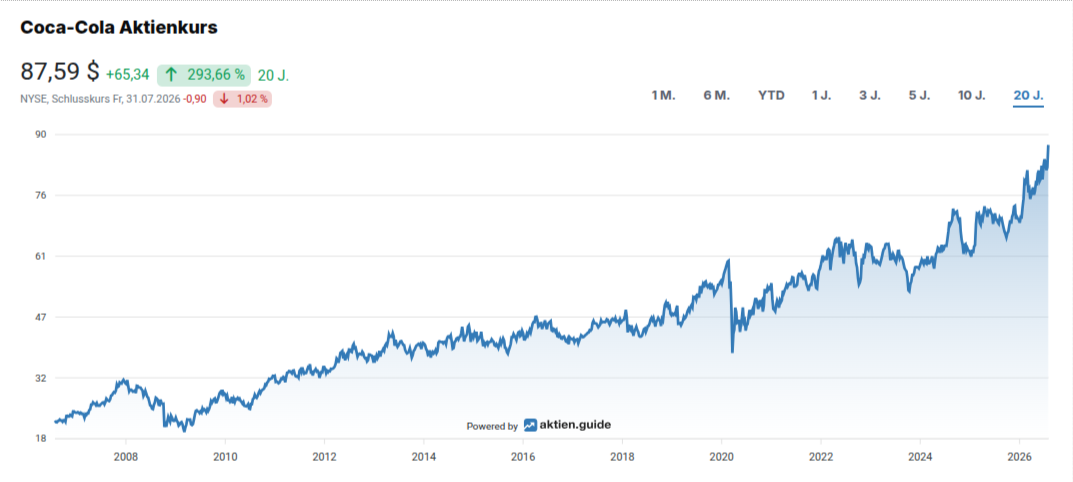Click the aktien.guide chart logo icon

530,425
